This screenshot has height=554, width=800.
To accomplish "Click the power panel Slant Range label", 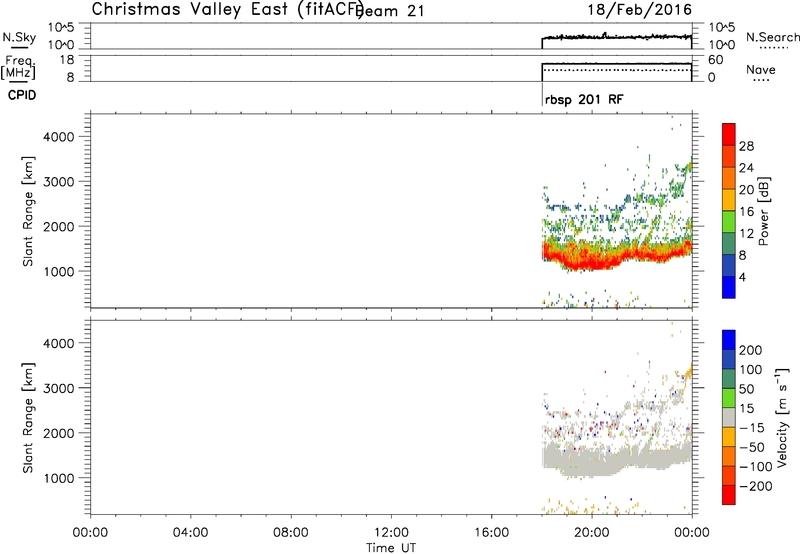I will pos(28,211).
